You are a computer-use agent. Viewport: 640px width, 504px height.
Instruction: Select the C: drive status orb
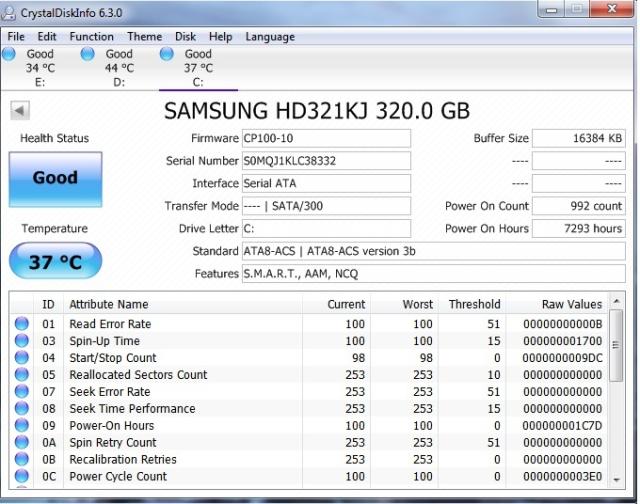coord(167,54)
